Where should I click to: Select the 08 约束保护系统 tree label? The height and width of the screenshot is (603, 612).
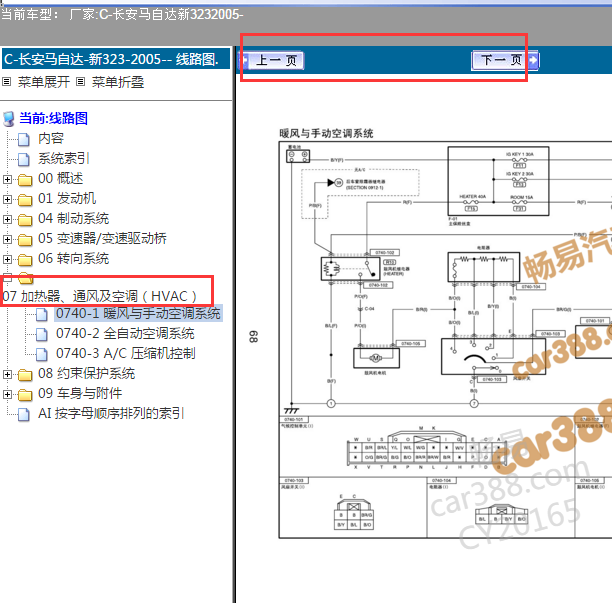[86, 373]
